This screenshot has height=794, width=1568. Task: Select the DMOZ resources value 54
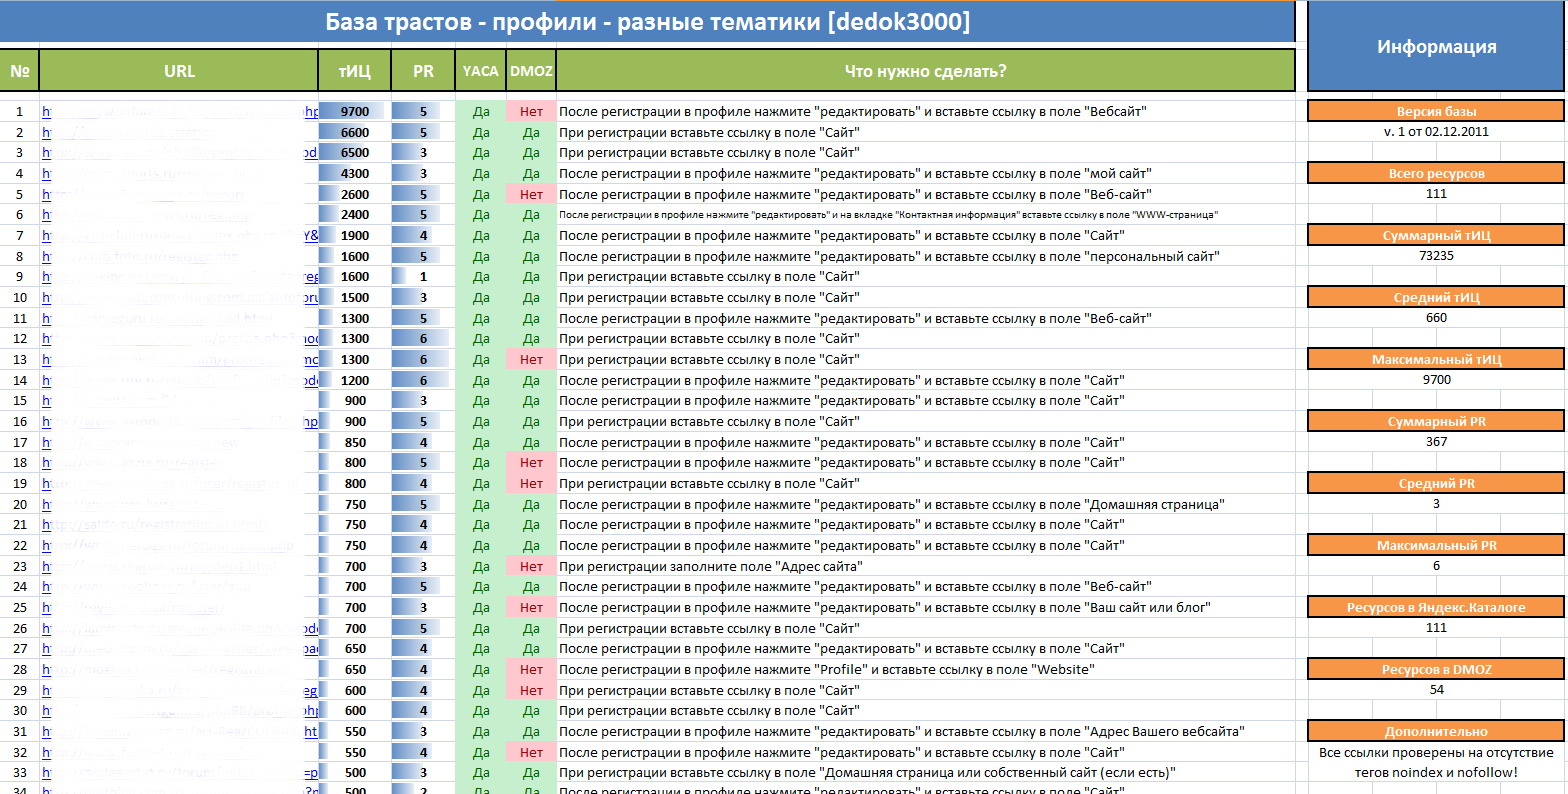tap(1436, 690)
